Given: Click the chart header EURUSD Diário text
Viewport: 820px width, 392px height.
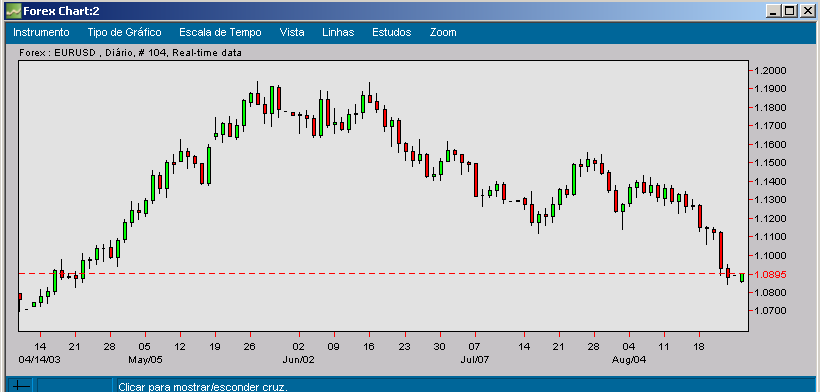Looking at the screenshot, I should [x=130, y=53].
